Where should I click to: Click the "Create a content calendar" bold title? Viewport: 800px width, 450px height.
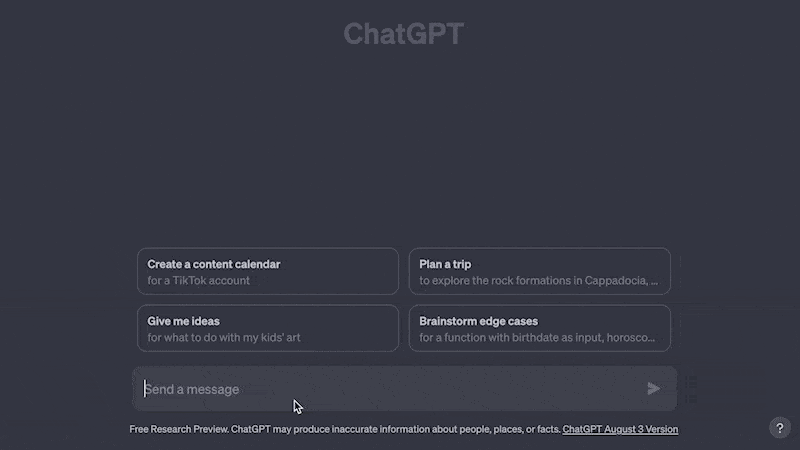tap(214, 265)
